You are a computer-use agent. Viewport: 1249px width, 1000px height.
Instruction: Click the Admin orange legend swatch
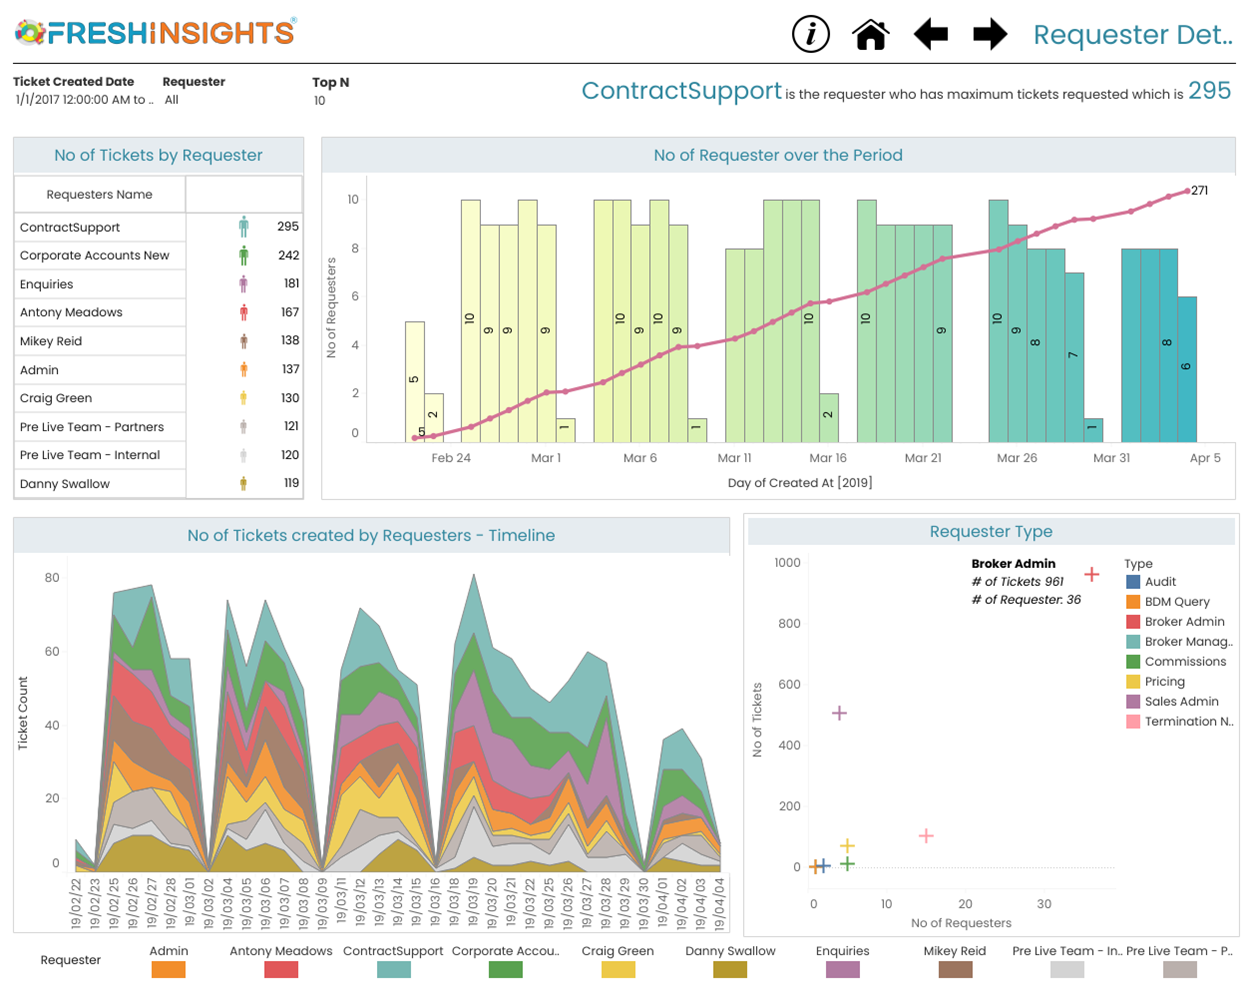coord(168,969)
